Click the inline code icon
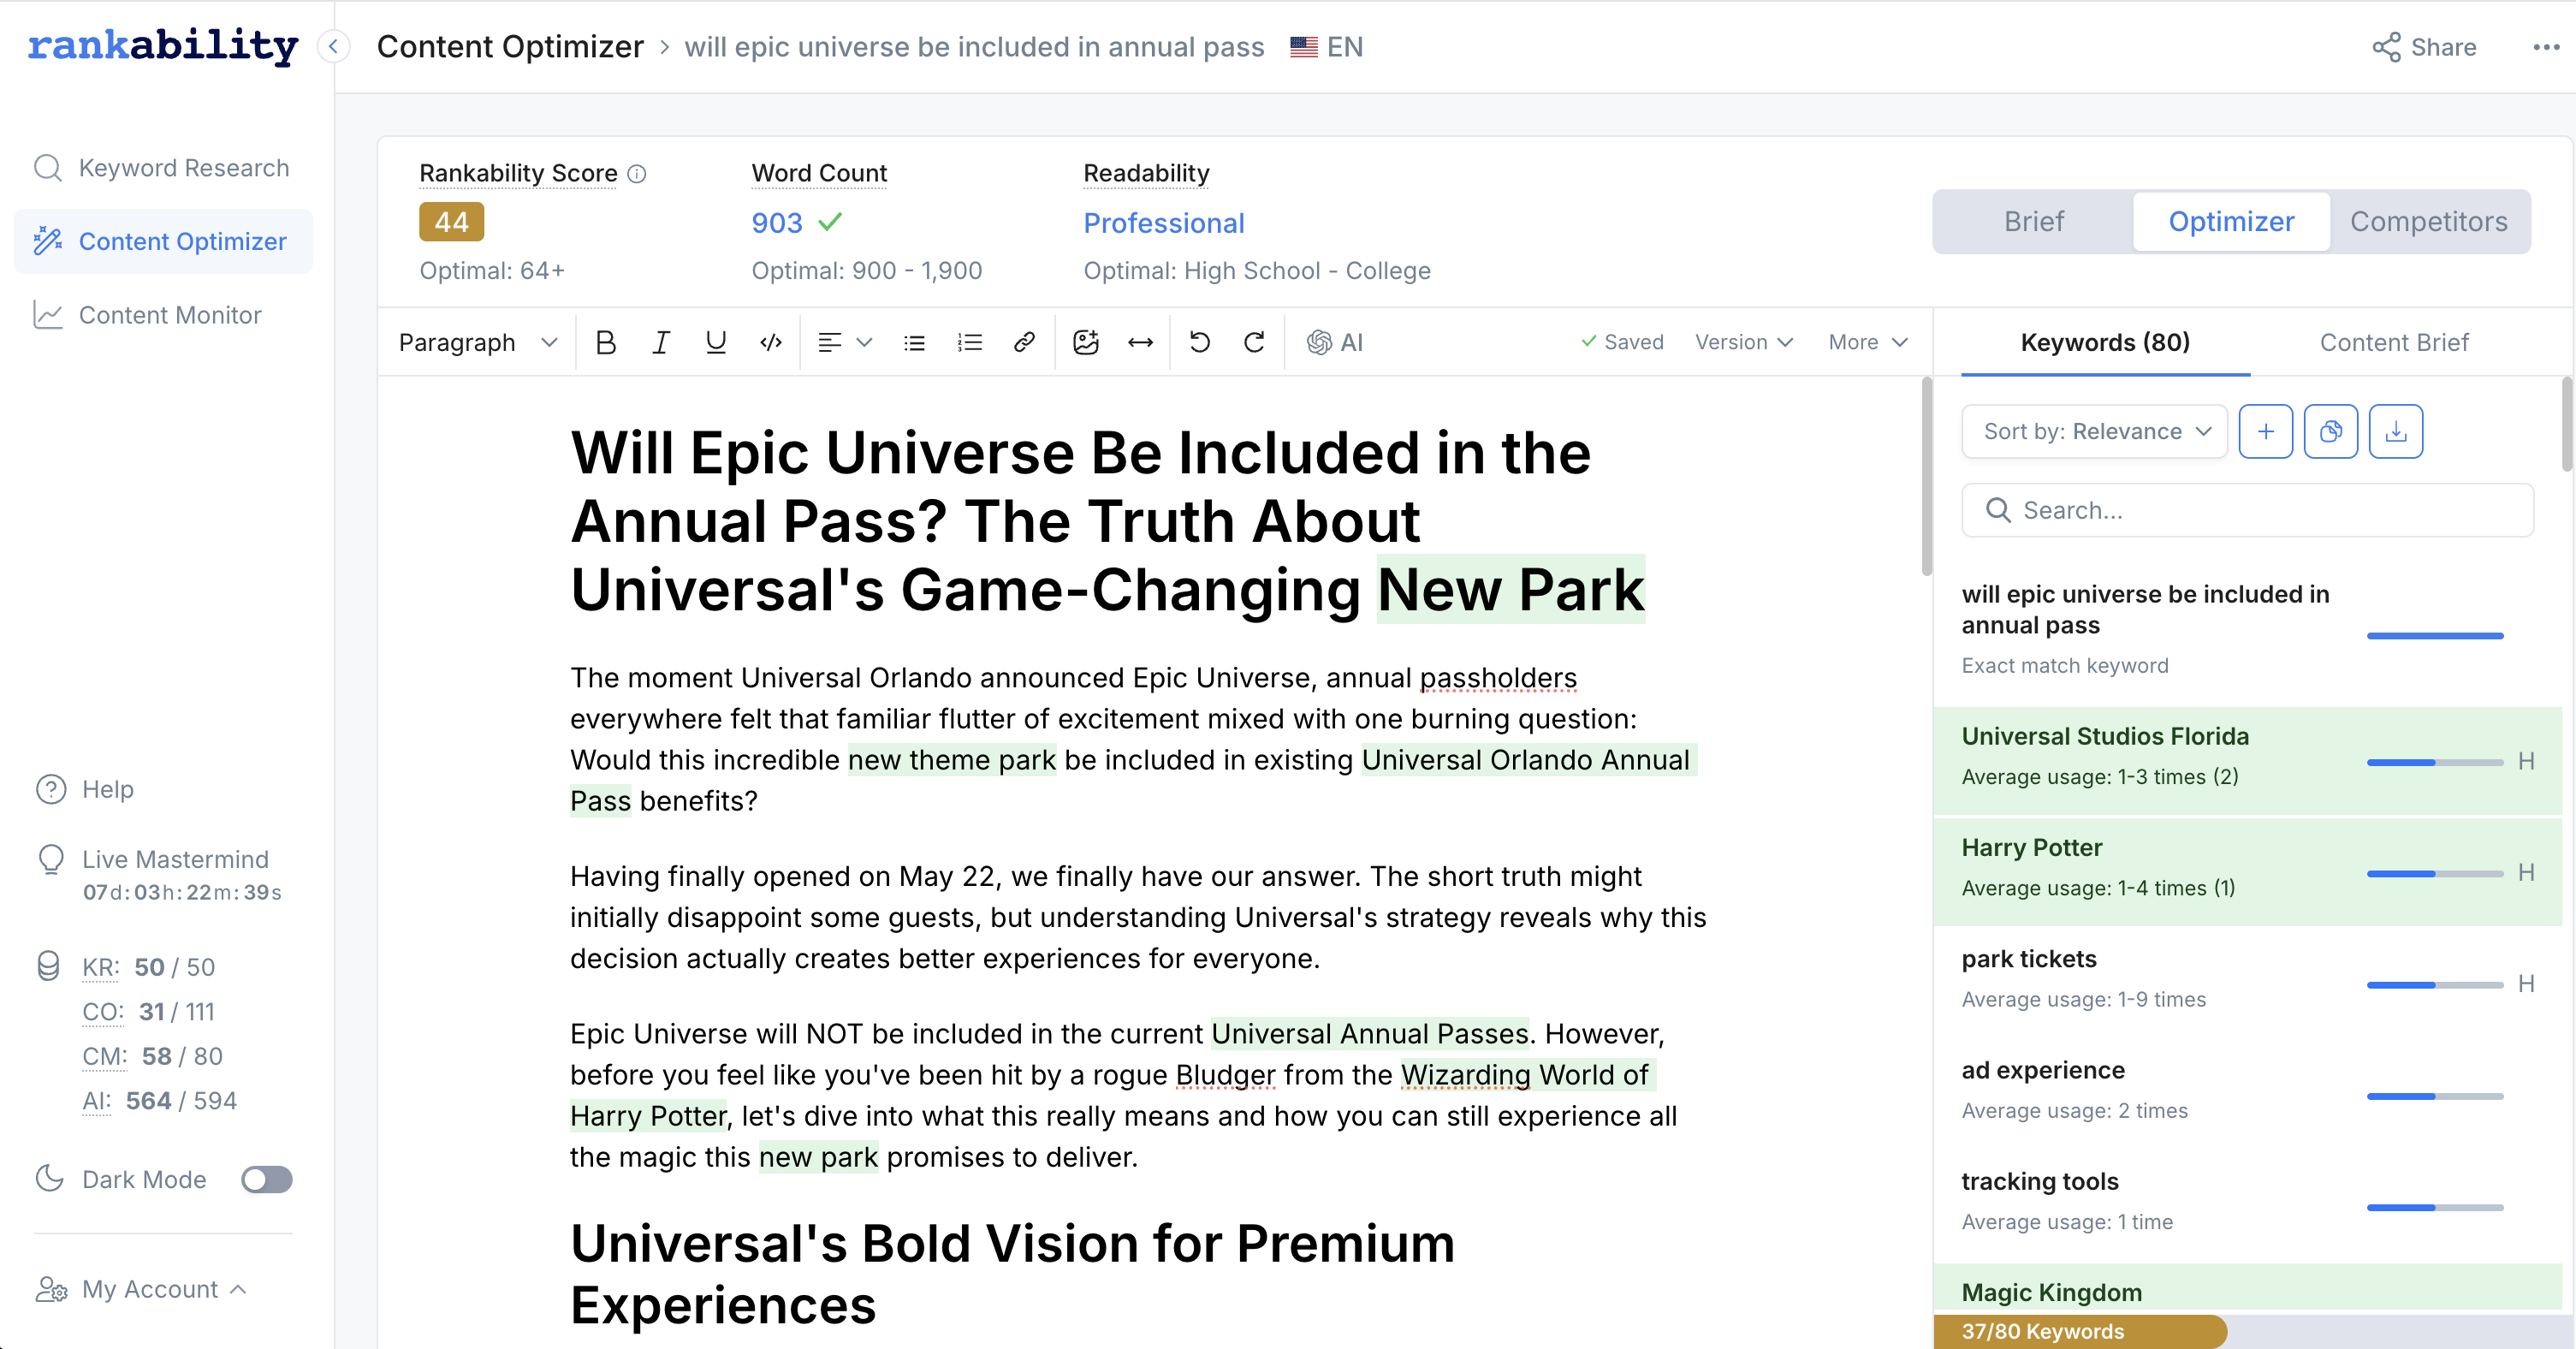The height and width of the screenshot is (1349, 2576). pyautogui.click(x=770, y=342)
